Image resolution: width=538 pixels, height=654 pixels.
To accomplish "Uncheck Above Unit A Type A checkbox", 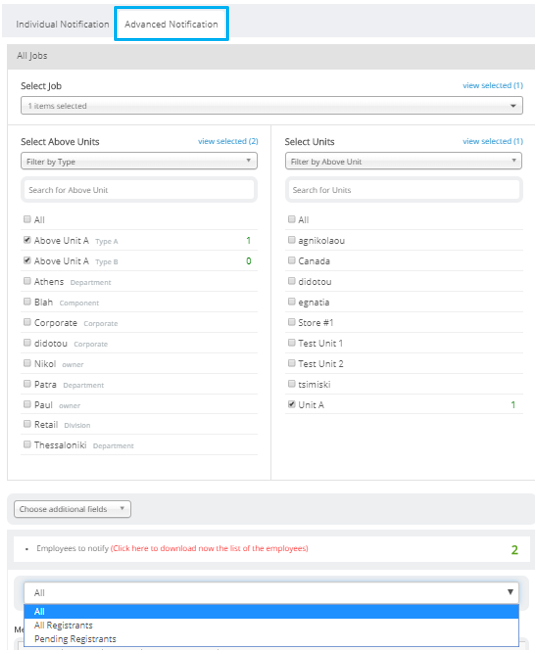I will 27,240.
